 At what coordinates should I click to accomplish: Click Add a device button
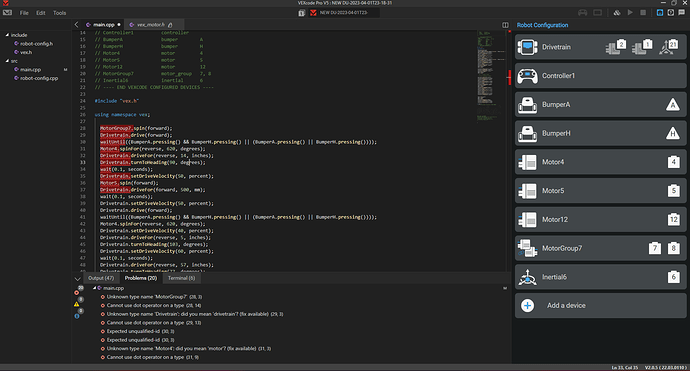point(600,305)
